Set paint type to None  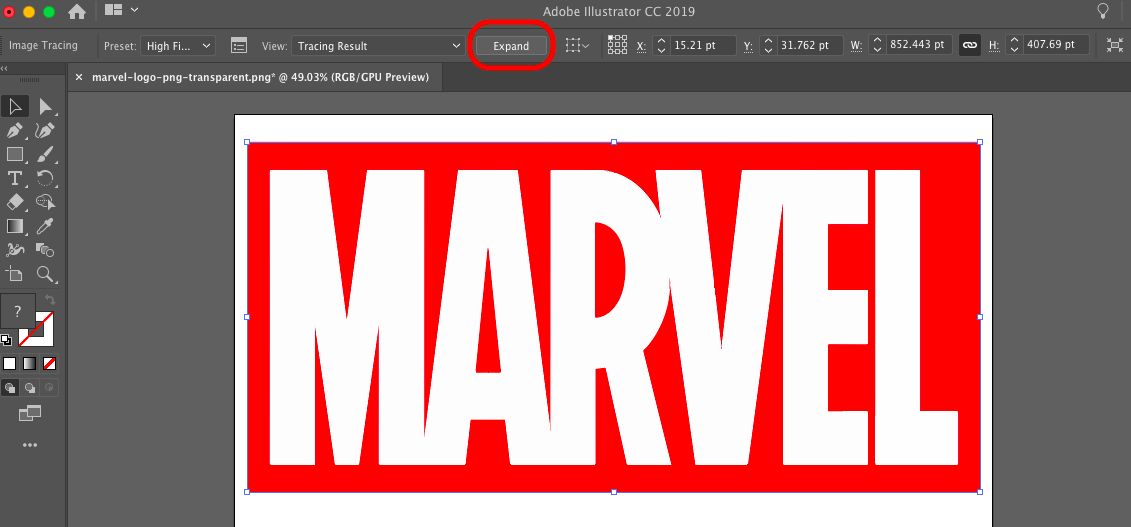(x=50, y=363)
